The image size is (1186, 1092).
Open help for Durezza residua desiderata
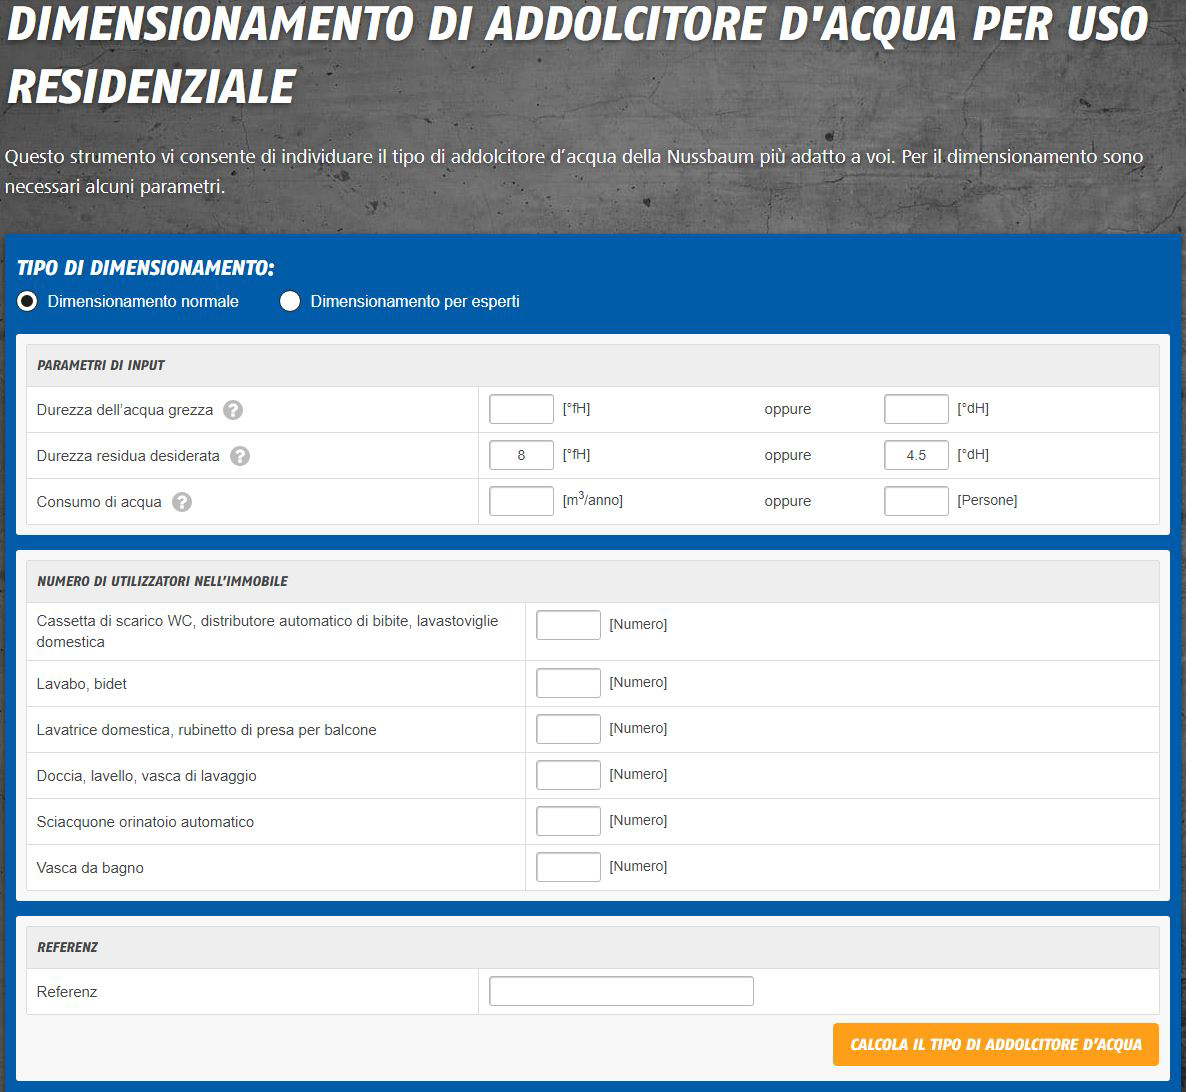(240, 456)
